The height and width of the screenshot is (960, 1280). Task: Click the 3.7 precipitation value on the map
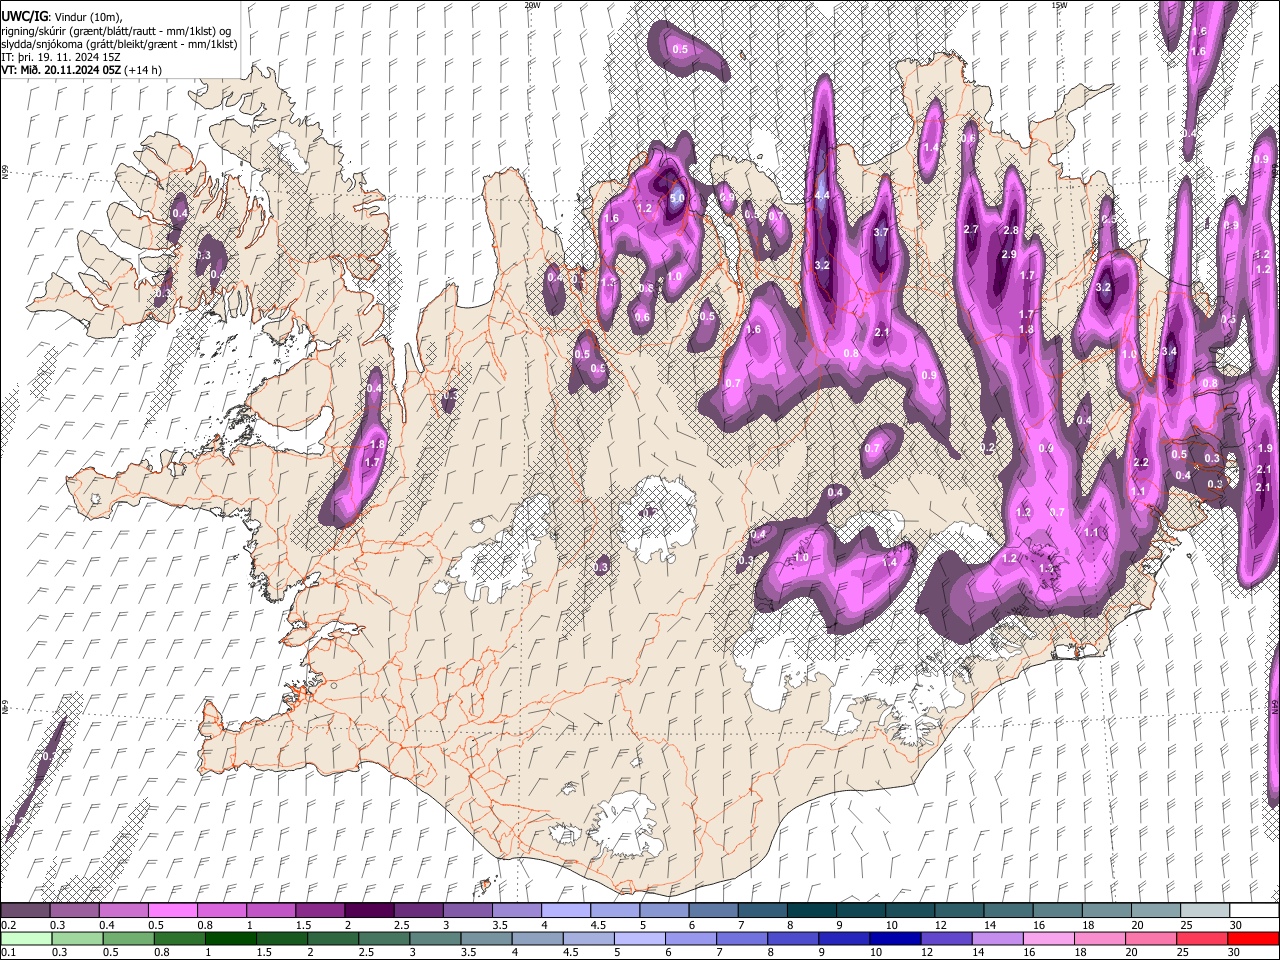point(881,232)
